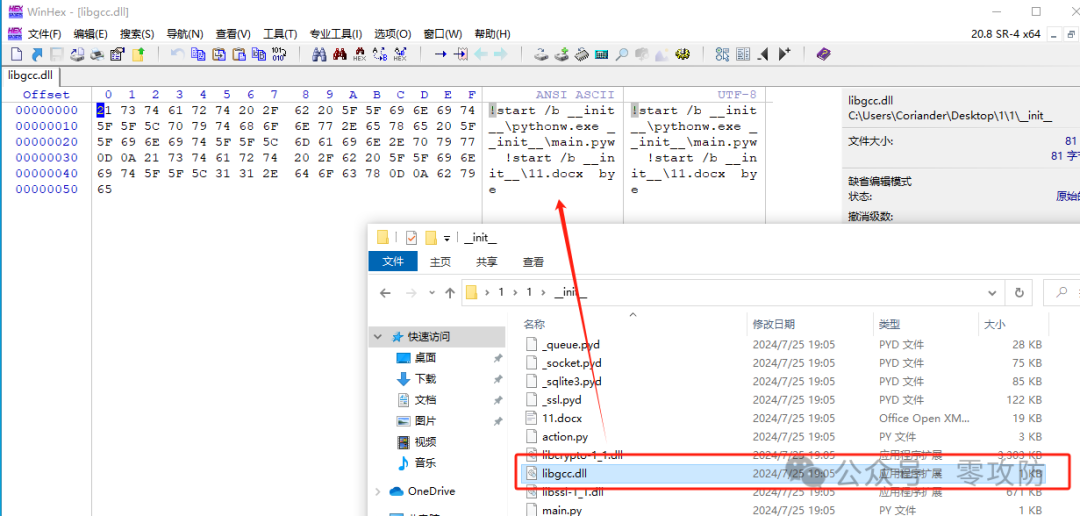
Task: Open Find Hex Values red binoculars icon
Action: pyautogui.click(x=340, y=54)
